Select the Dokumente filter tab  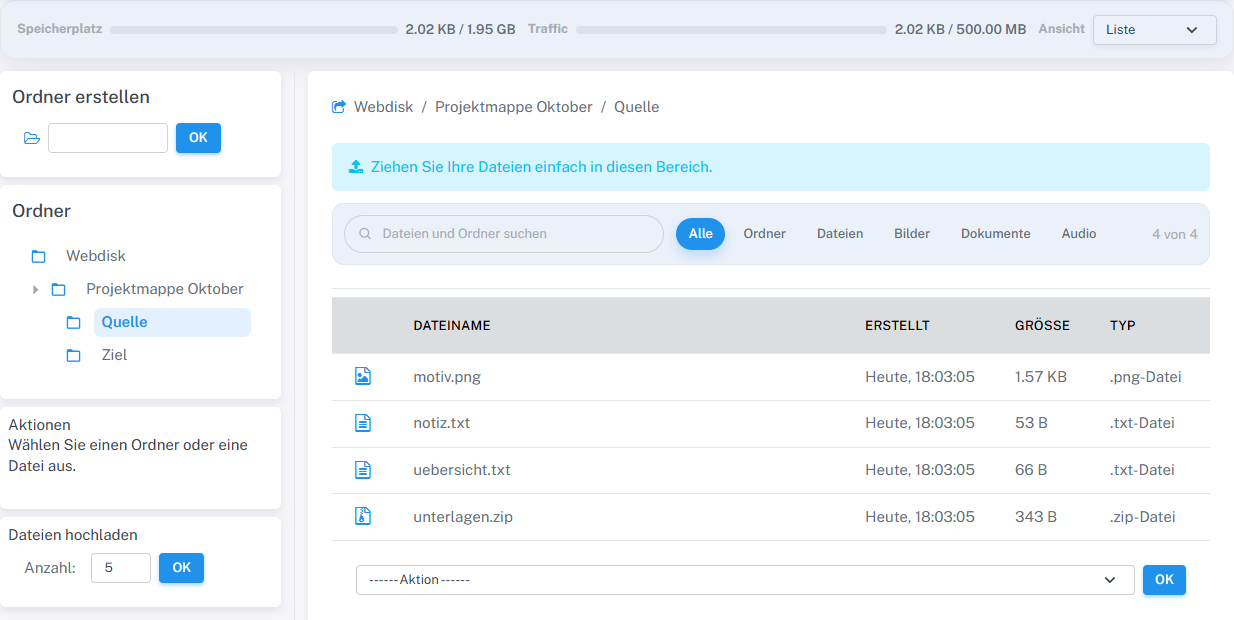996,234
